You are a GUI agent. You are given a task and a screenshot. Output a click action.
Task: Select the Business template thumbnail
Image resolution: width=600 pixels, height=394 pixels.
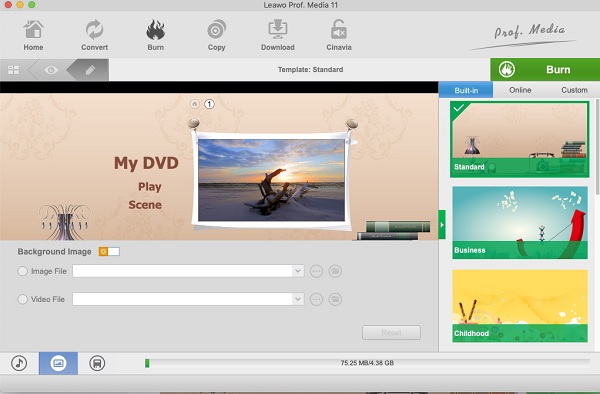coord(520,223)
